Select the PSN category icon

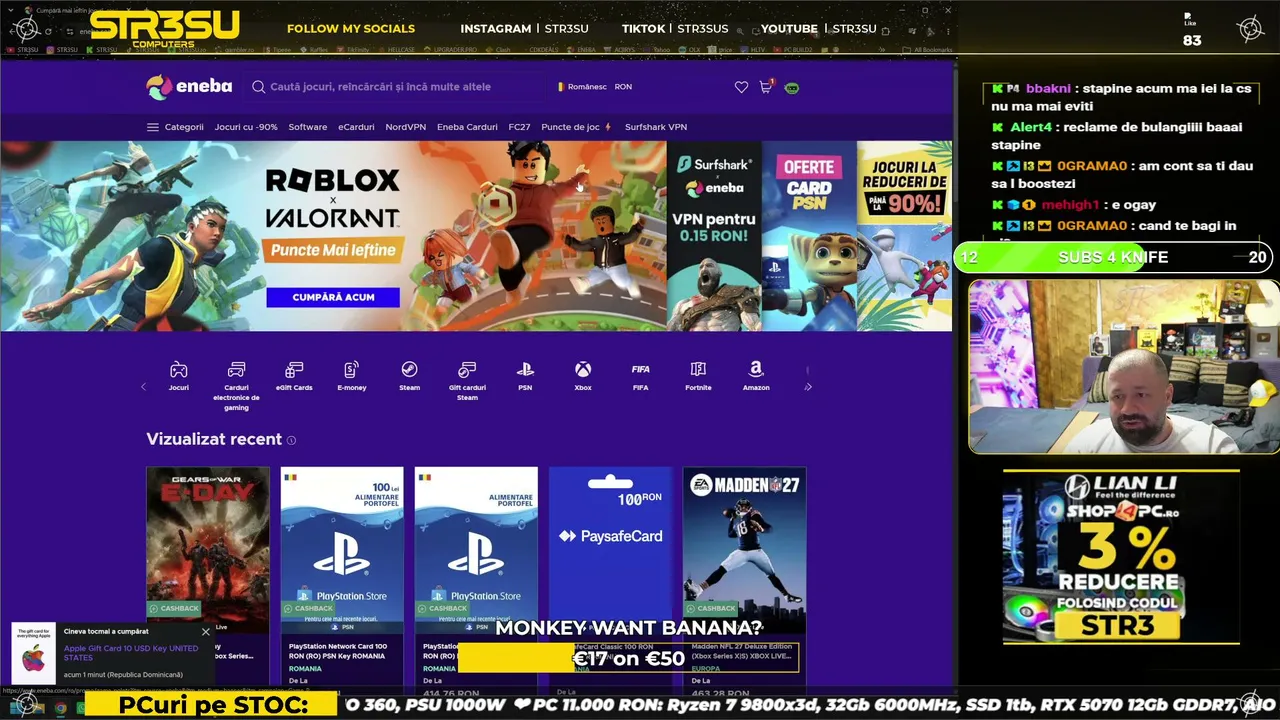525,375
